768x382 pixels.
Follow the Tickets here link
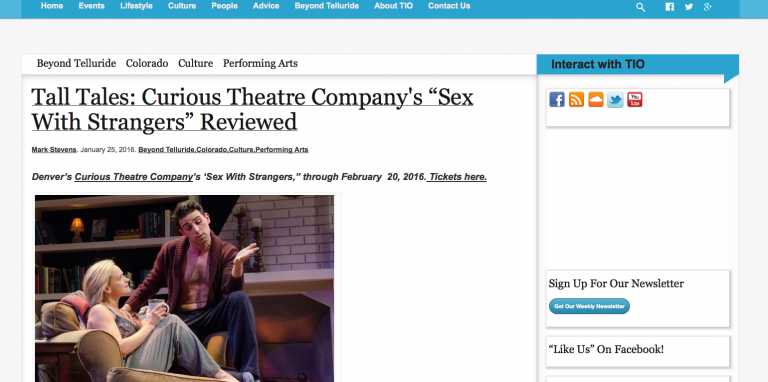point(457,177)
